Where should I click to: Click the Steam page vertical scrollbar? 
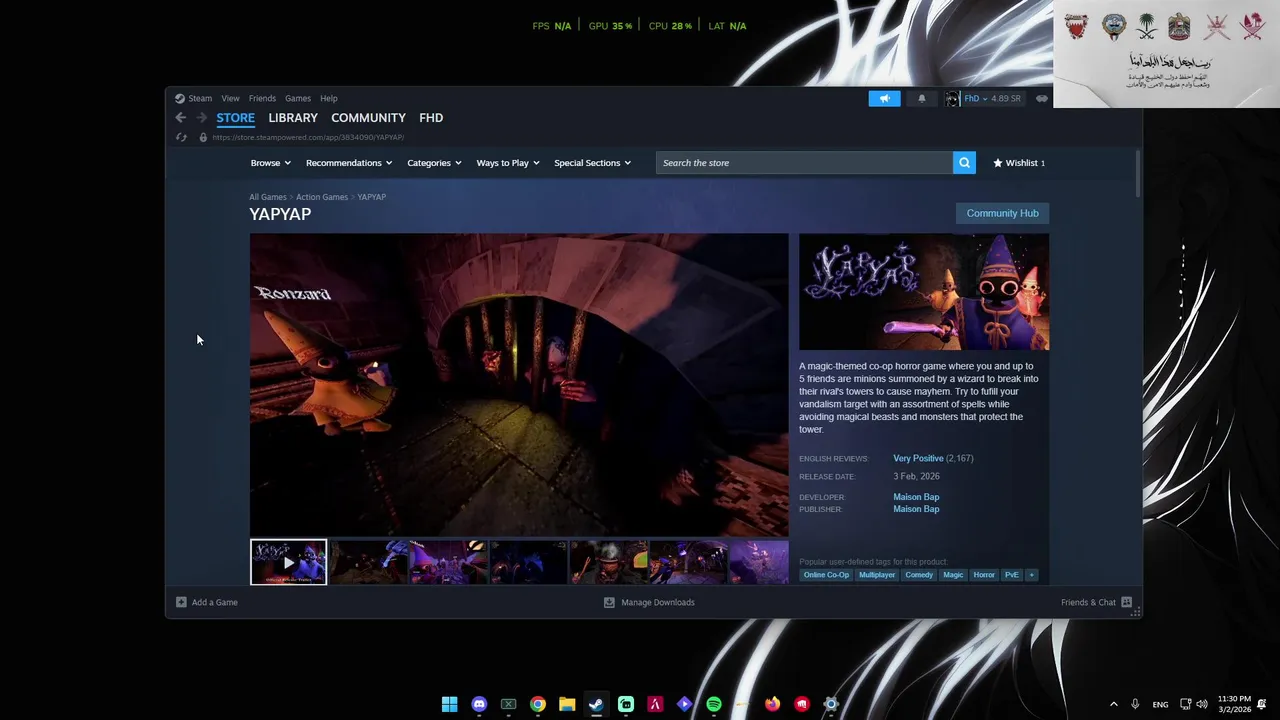click(x=1138, y=173)
